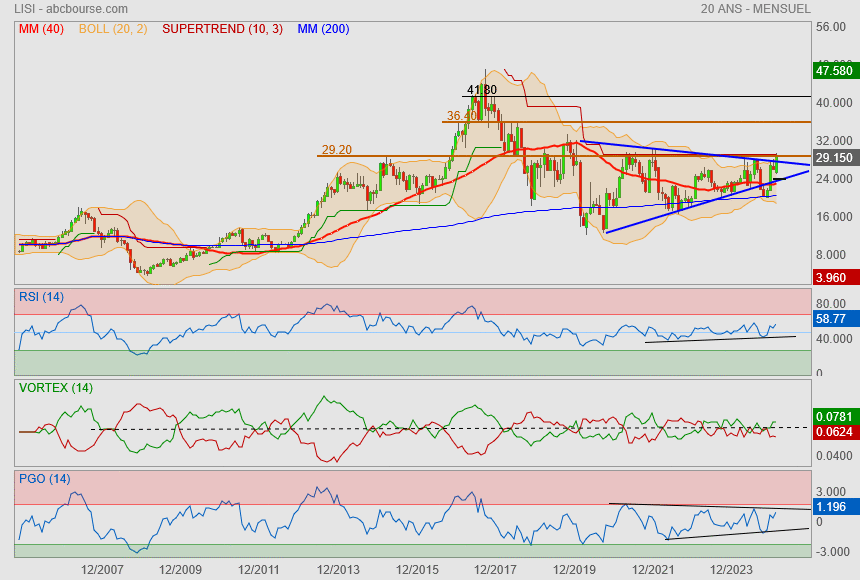
Task: Click the 16.000 price axis label
Action: coord(834,217)
